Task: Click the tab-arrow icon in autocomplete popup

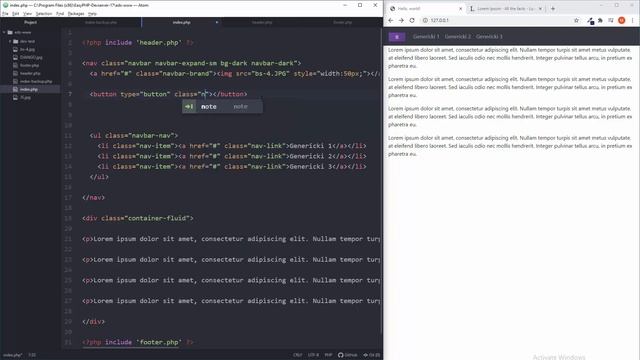Action: coord(189,107)
